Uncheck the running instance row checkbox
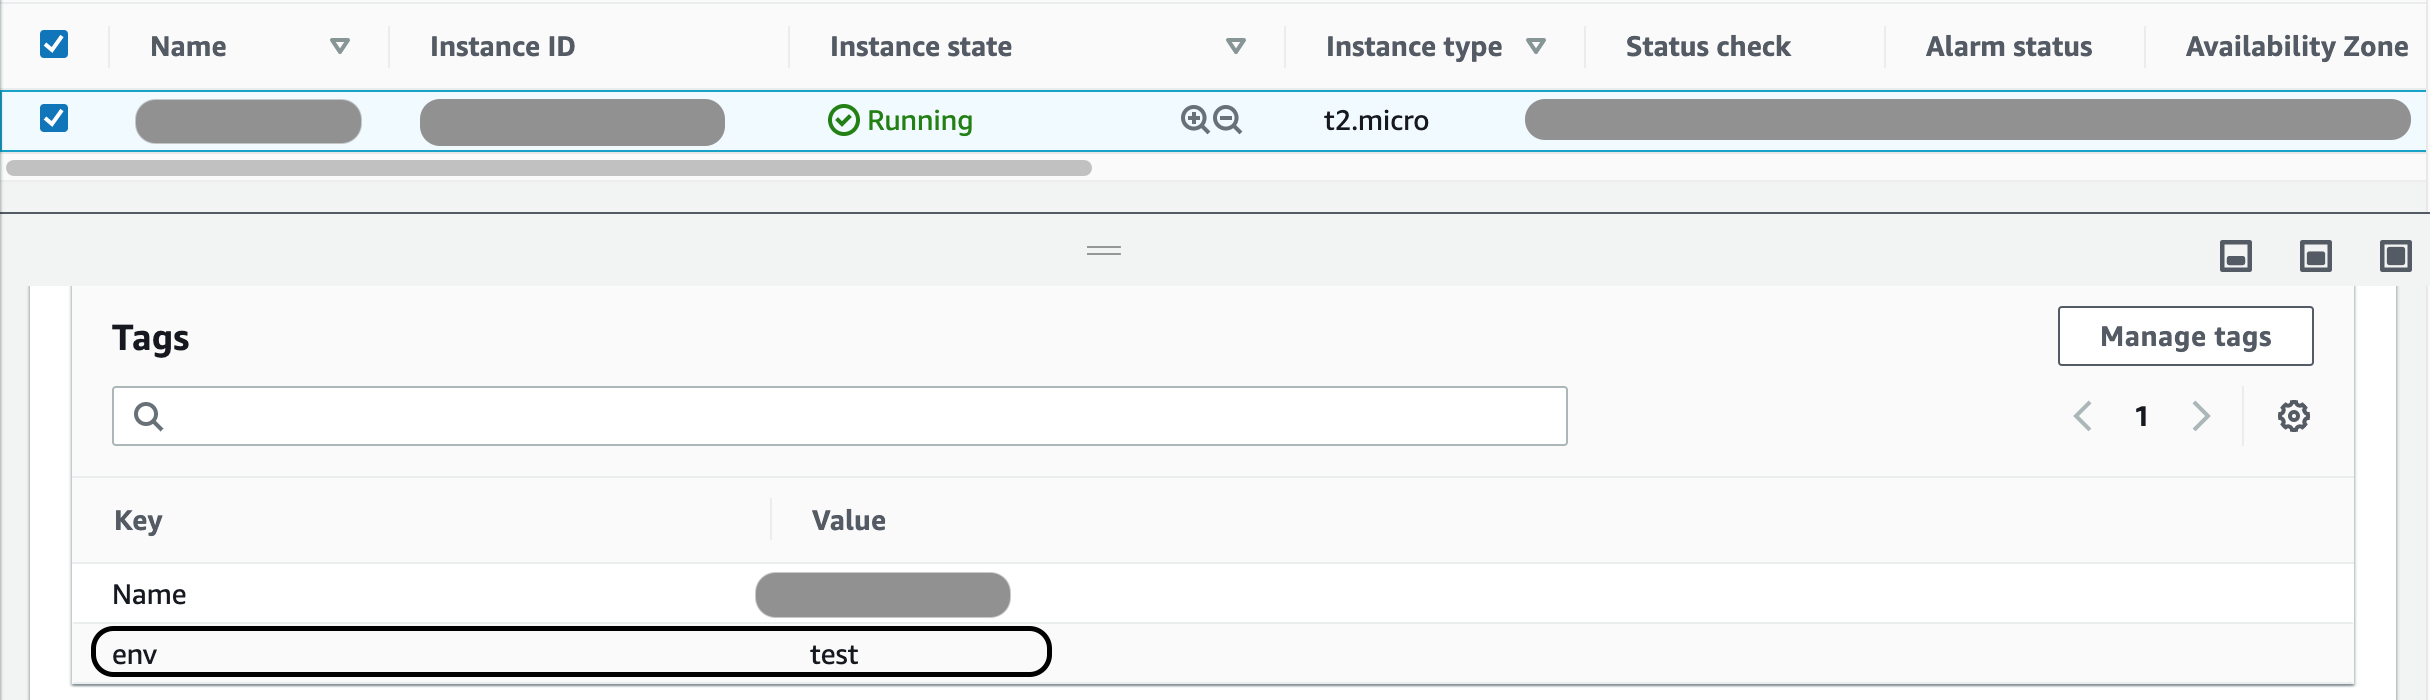2430x700 pixels. [54, 119]
